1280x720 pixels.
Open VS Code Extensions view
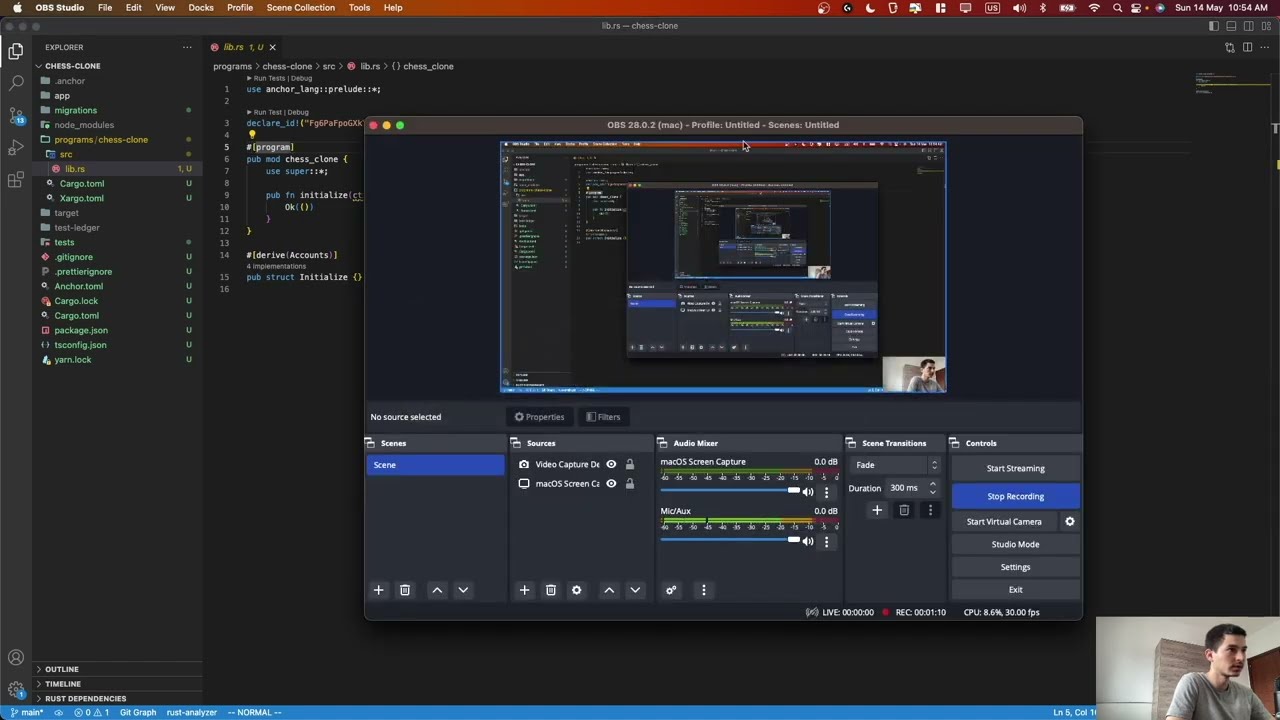point(16,180)
